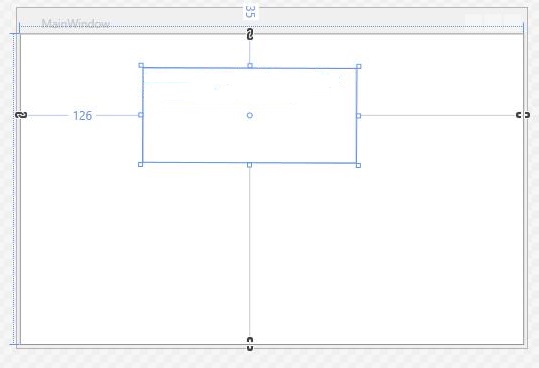Click the top-center resize handle of the selected control
The width and height of the screenshot is (539, 368).
point(250,66)
